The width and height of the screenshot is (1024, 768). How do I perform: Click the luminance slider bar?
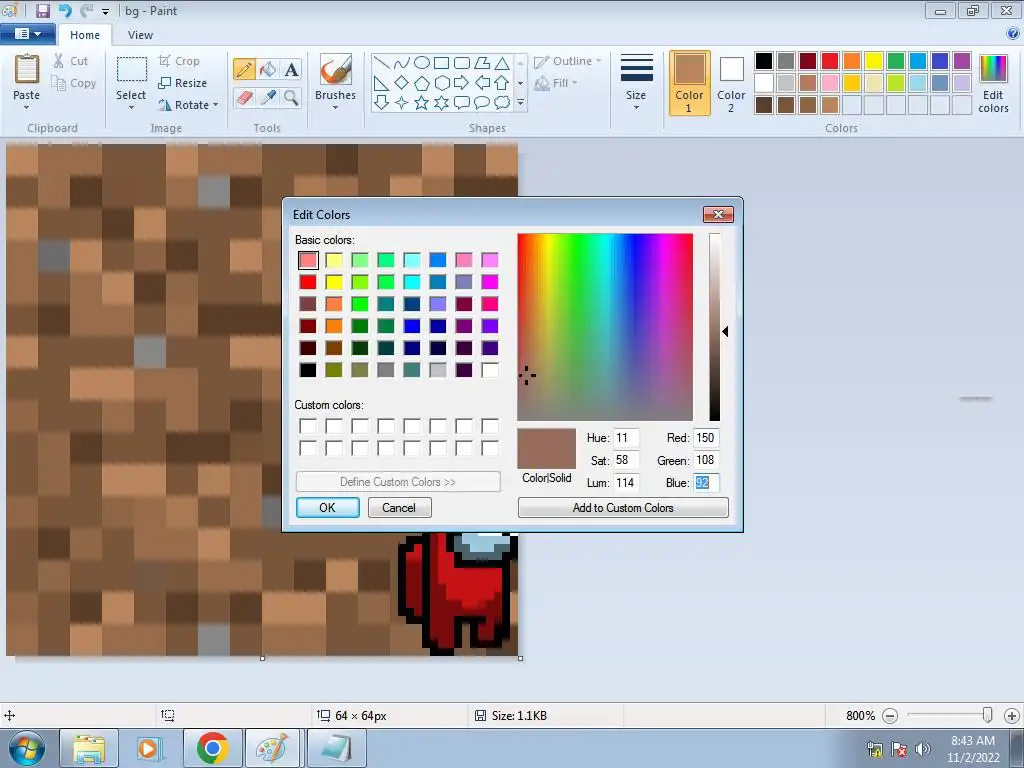point(715,327)
